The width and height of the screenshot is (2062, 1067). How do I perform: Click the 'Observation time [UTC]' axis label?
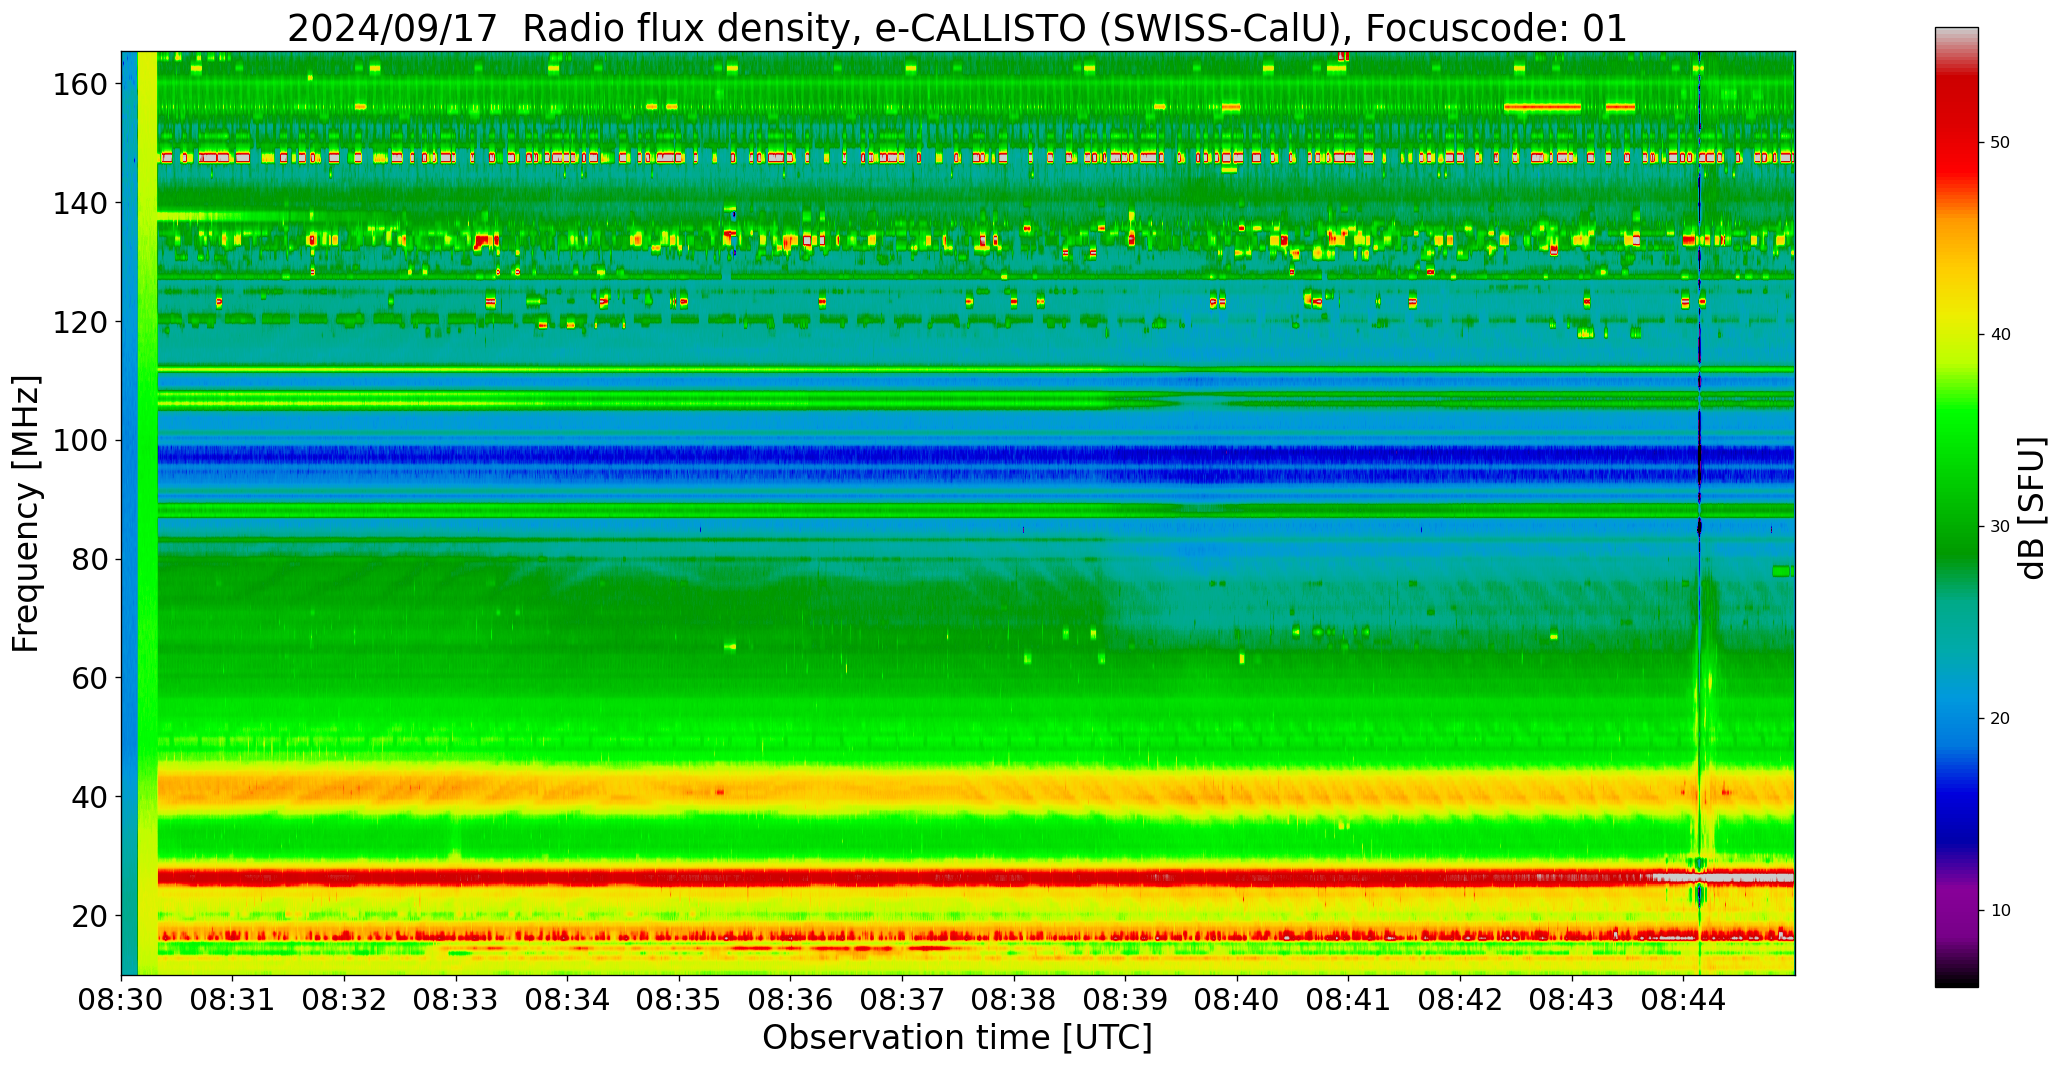coord(957,1037)
